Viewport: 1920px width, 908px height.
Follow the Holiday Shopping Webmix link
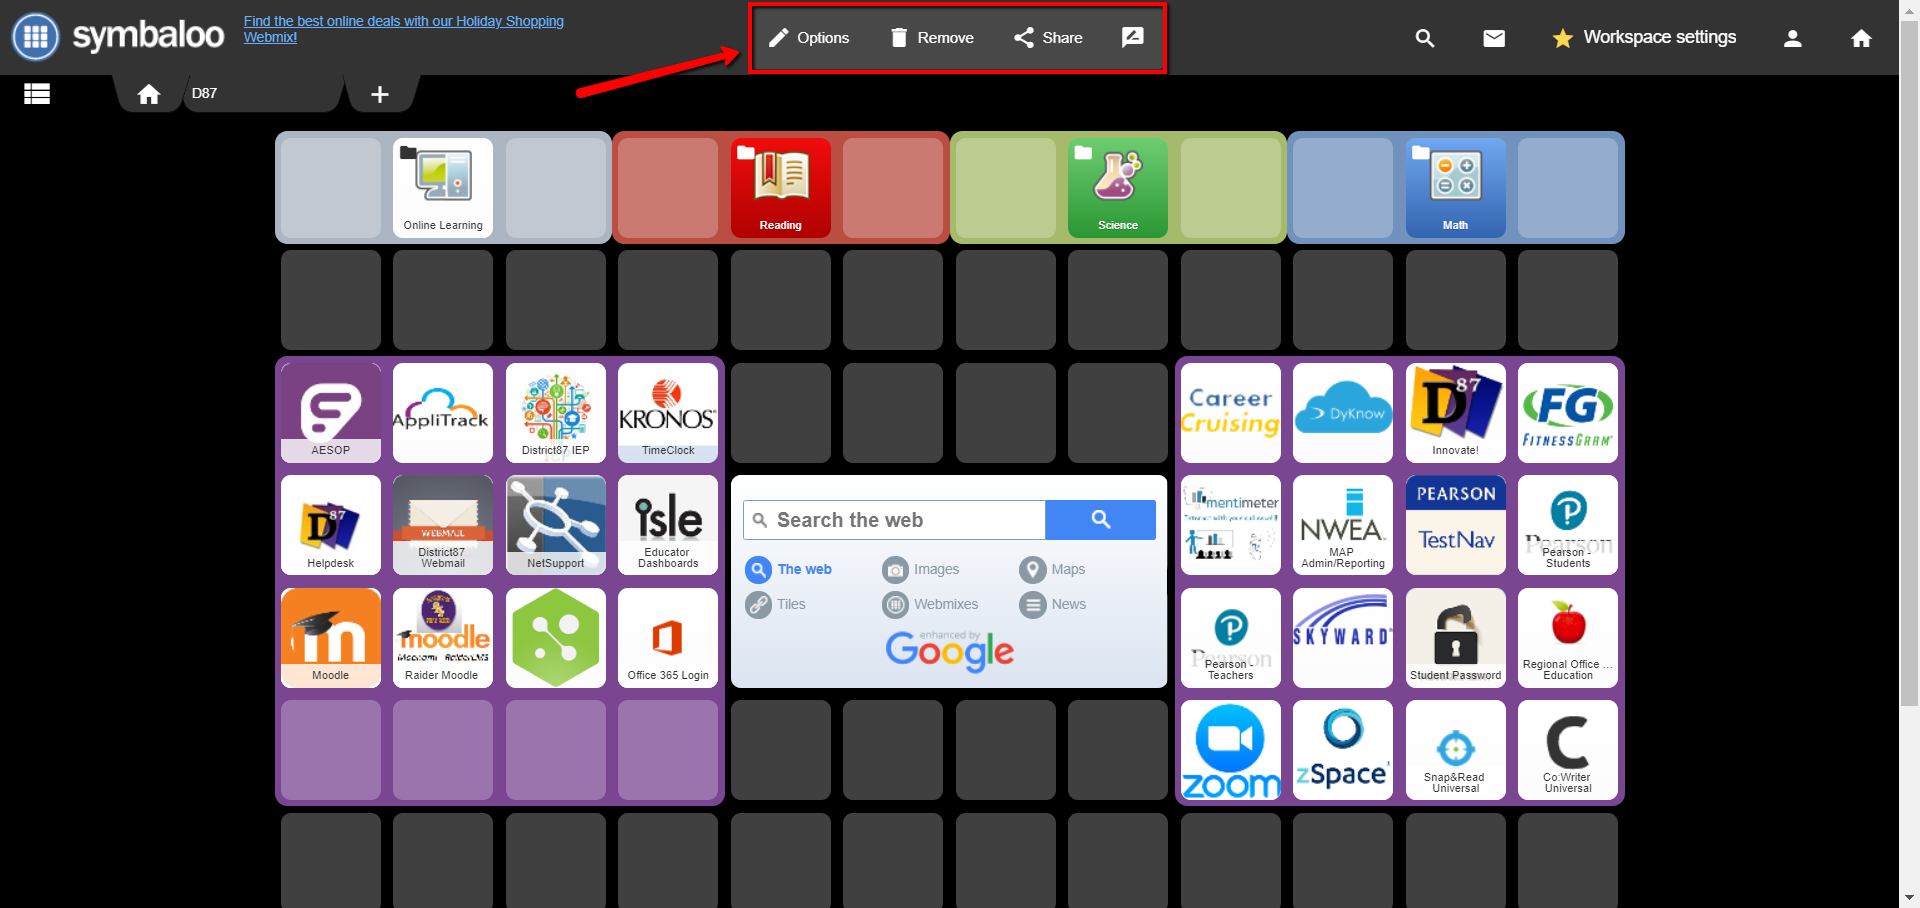pos(404,29)
